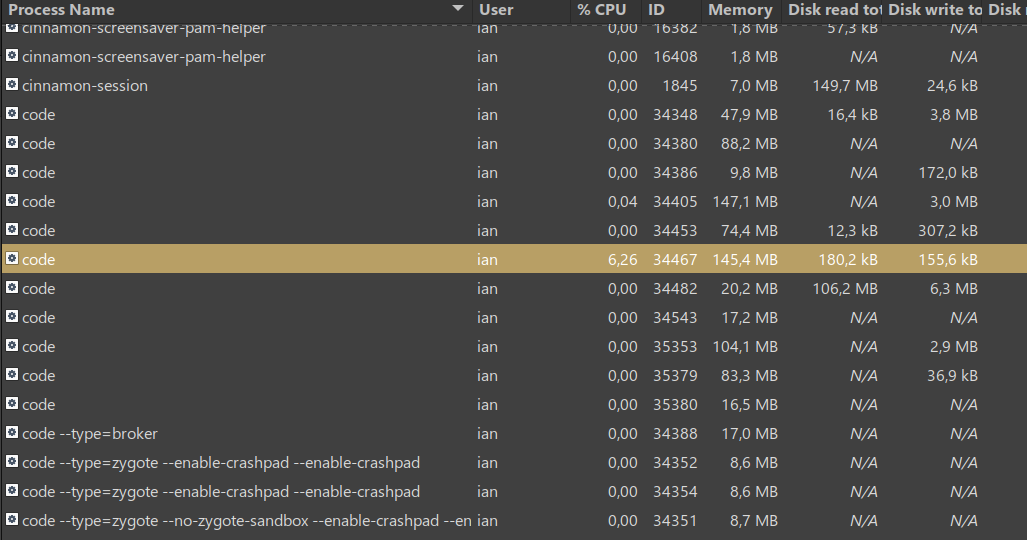The height and width of the screenshot is (540, 1027).
Task: Click the 155,6 kB disk write value
Action: point(948,260)
